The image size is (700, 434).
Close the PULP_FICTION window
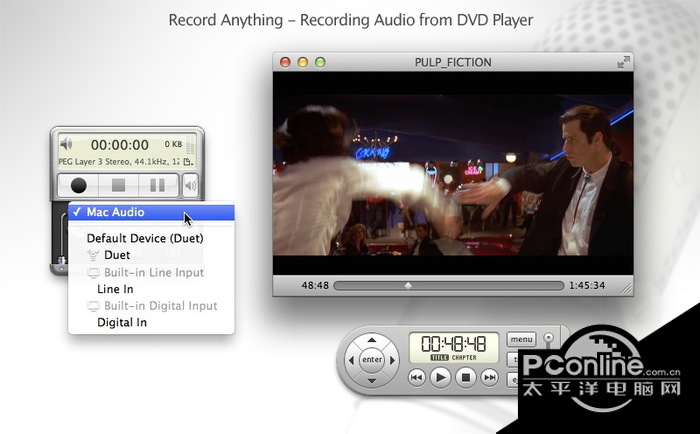[x=285, y=62]
